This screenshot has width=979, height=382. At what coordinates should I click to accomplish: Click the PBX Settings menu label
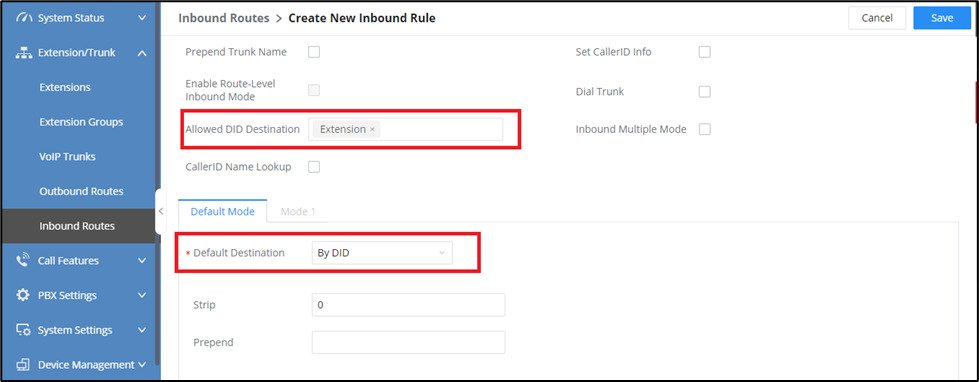click(x=67, y=295)
